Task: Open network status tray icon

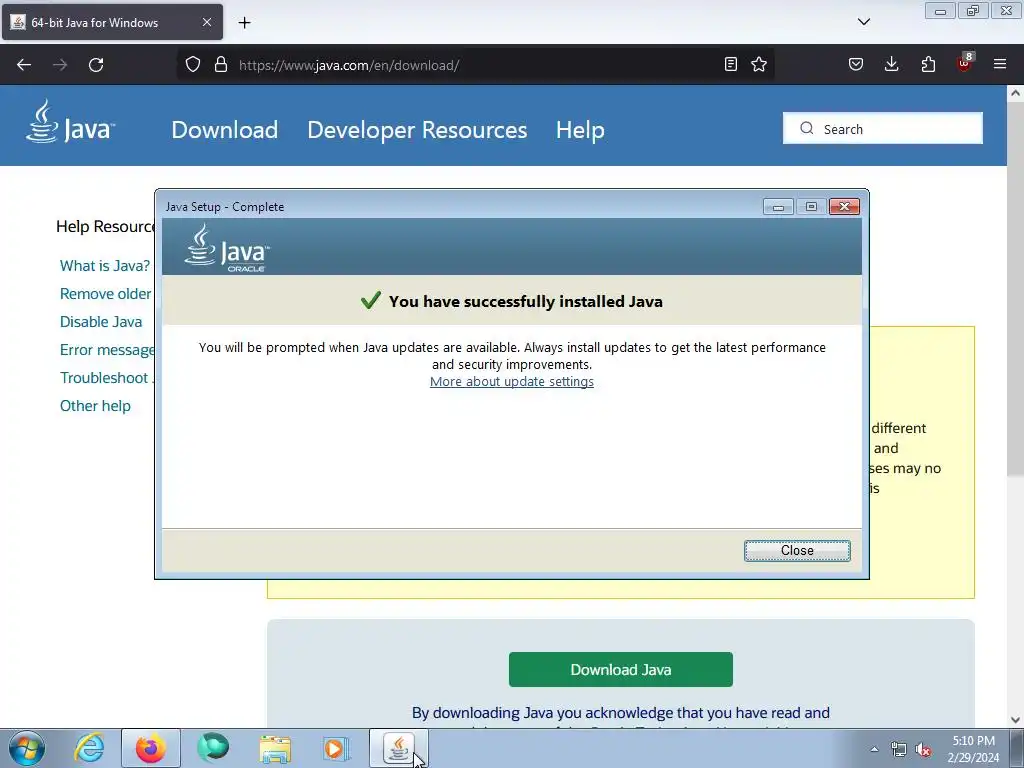Action: click(x=899, y=750)
